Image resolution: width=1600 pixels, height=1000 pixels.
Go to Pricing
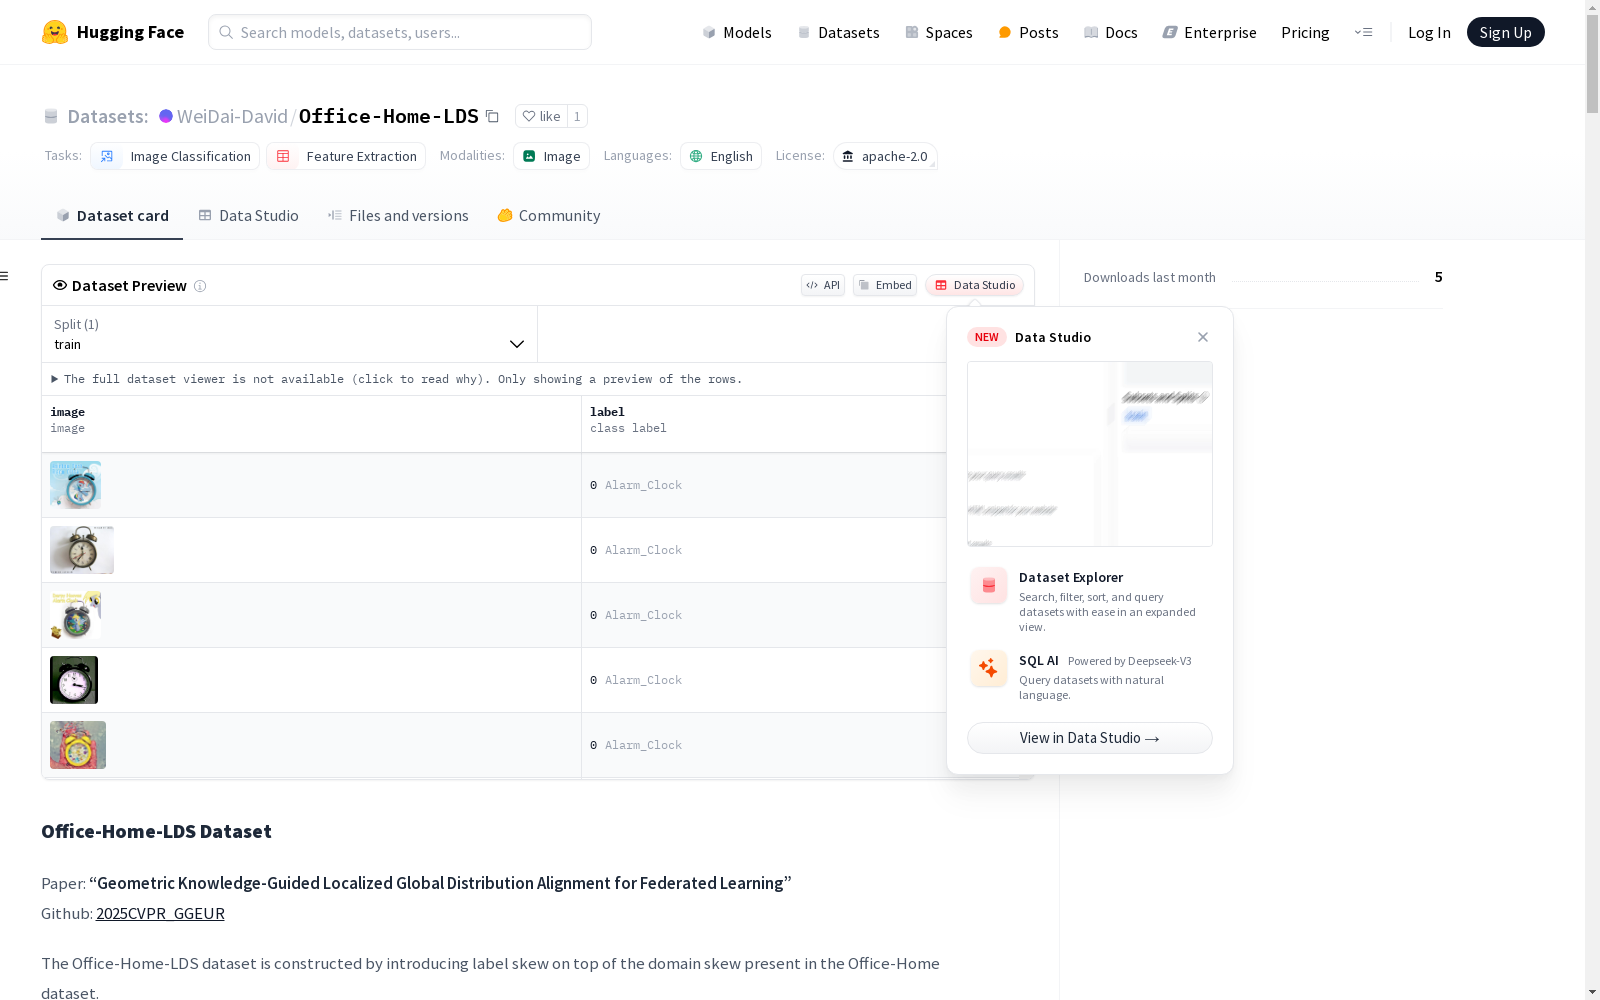click(x=1305, y=32)
